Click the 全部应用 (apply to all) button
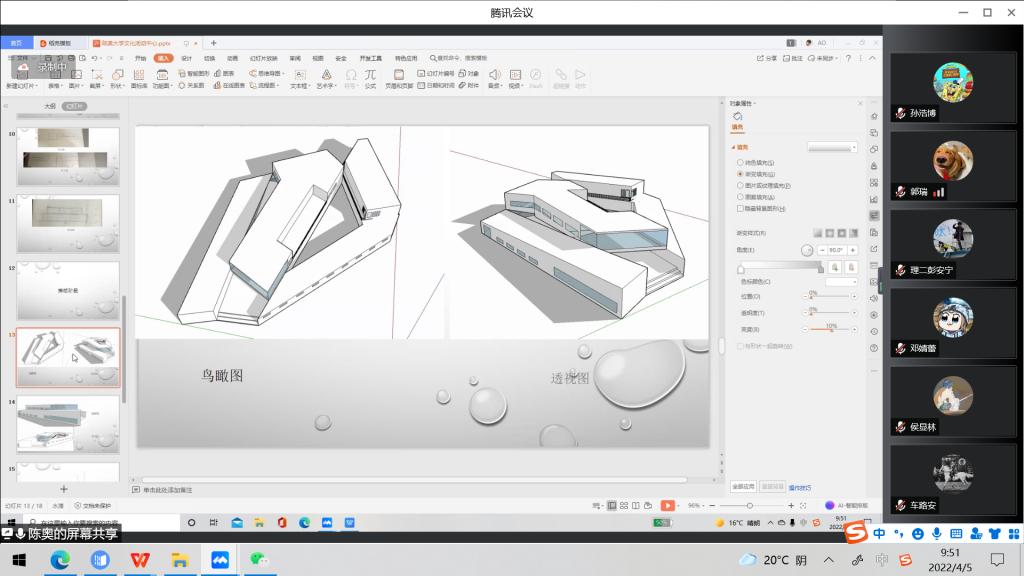Viewport: 1024px width, 576px height. coord(743,486)
